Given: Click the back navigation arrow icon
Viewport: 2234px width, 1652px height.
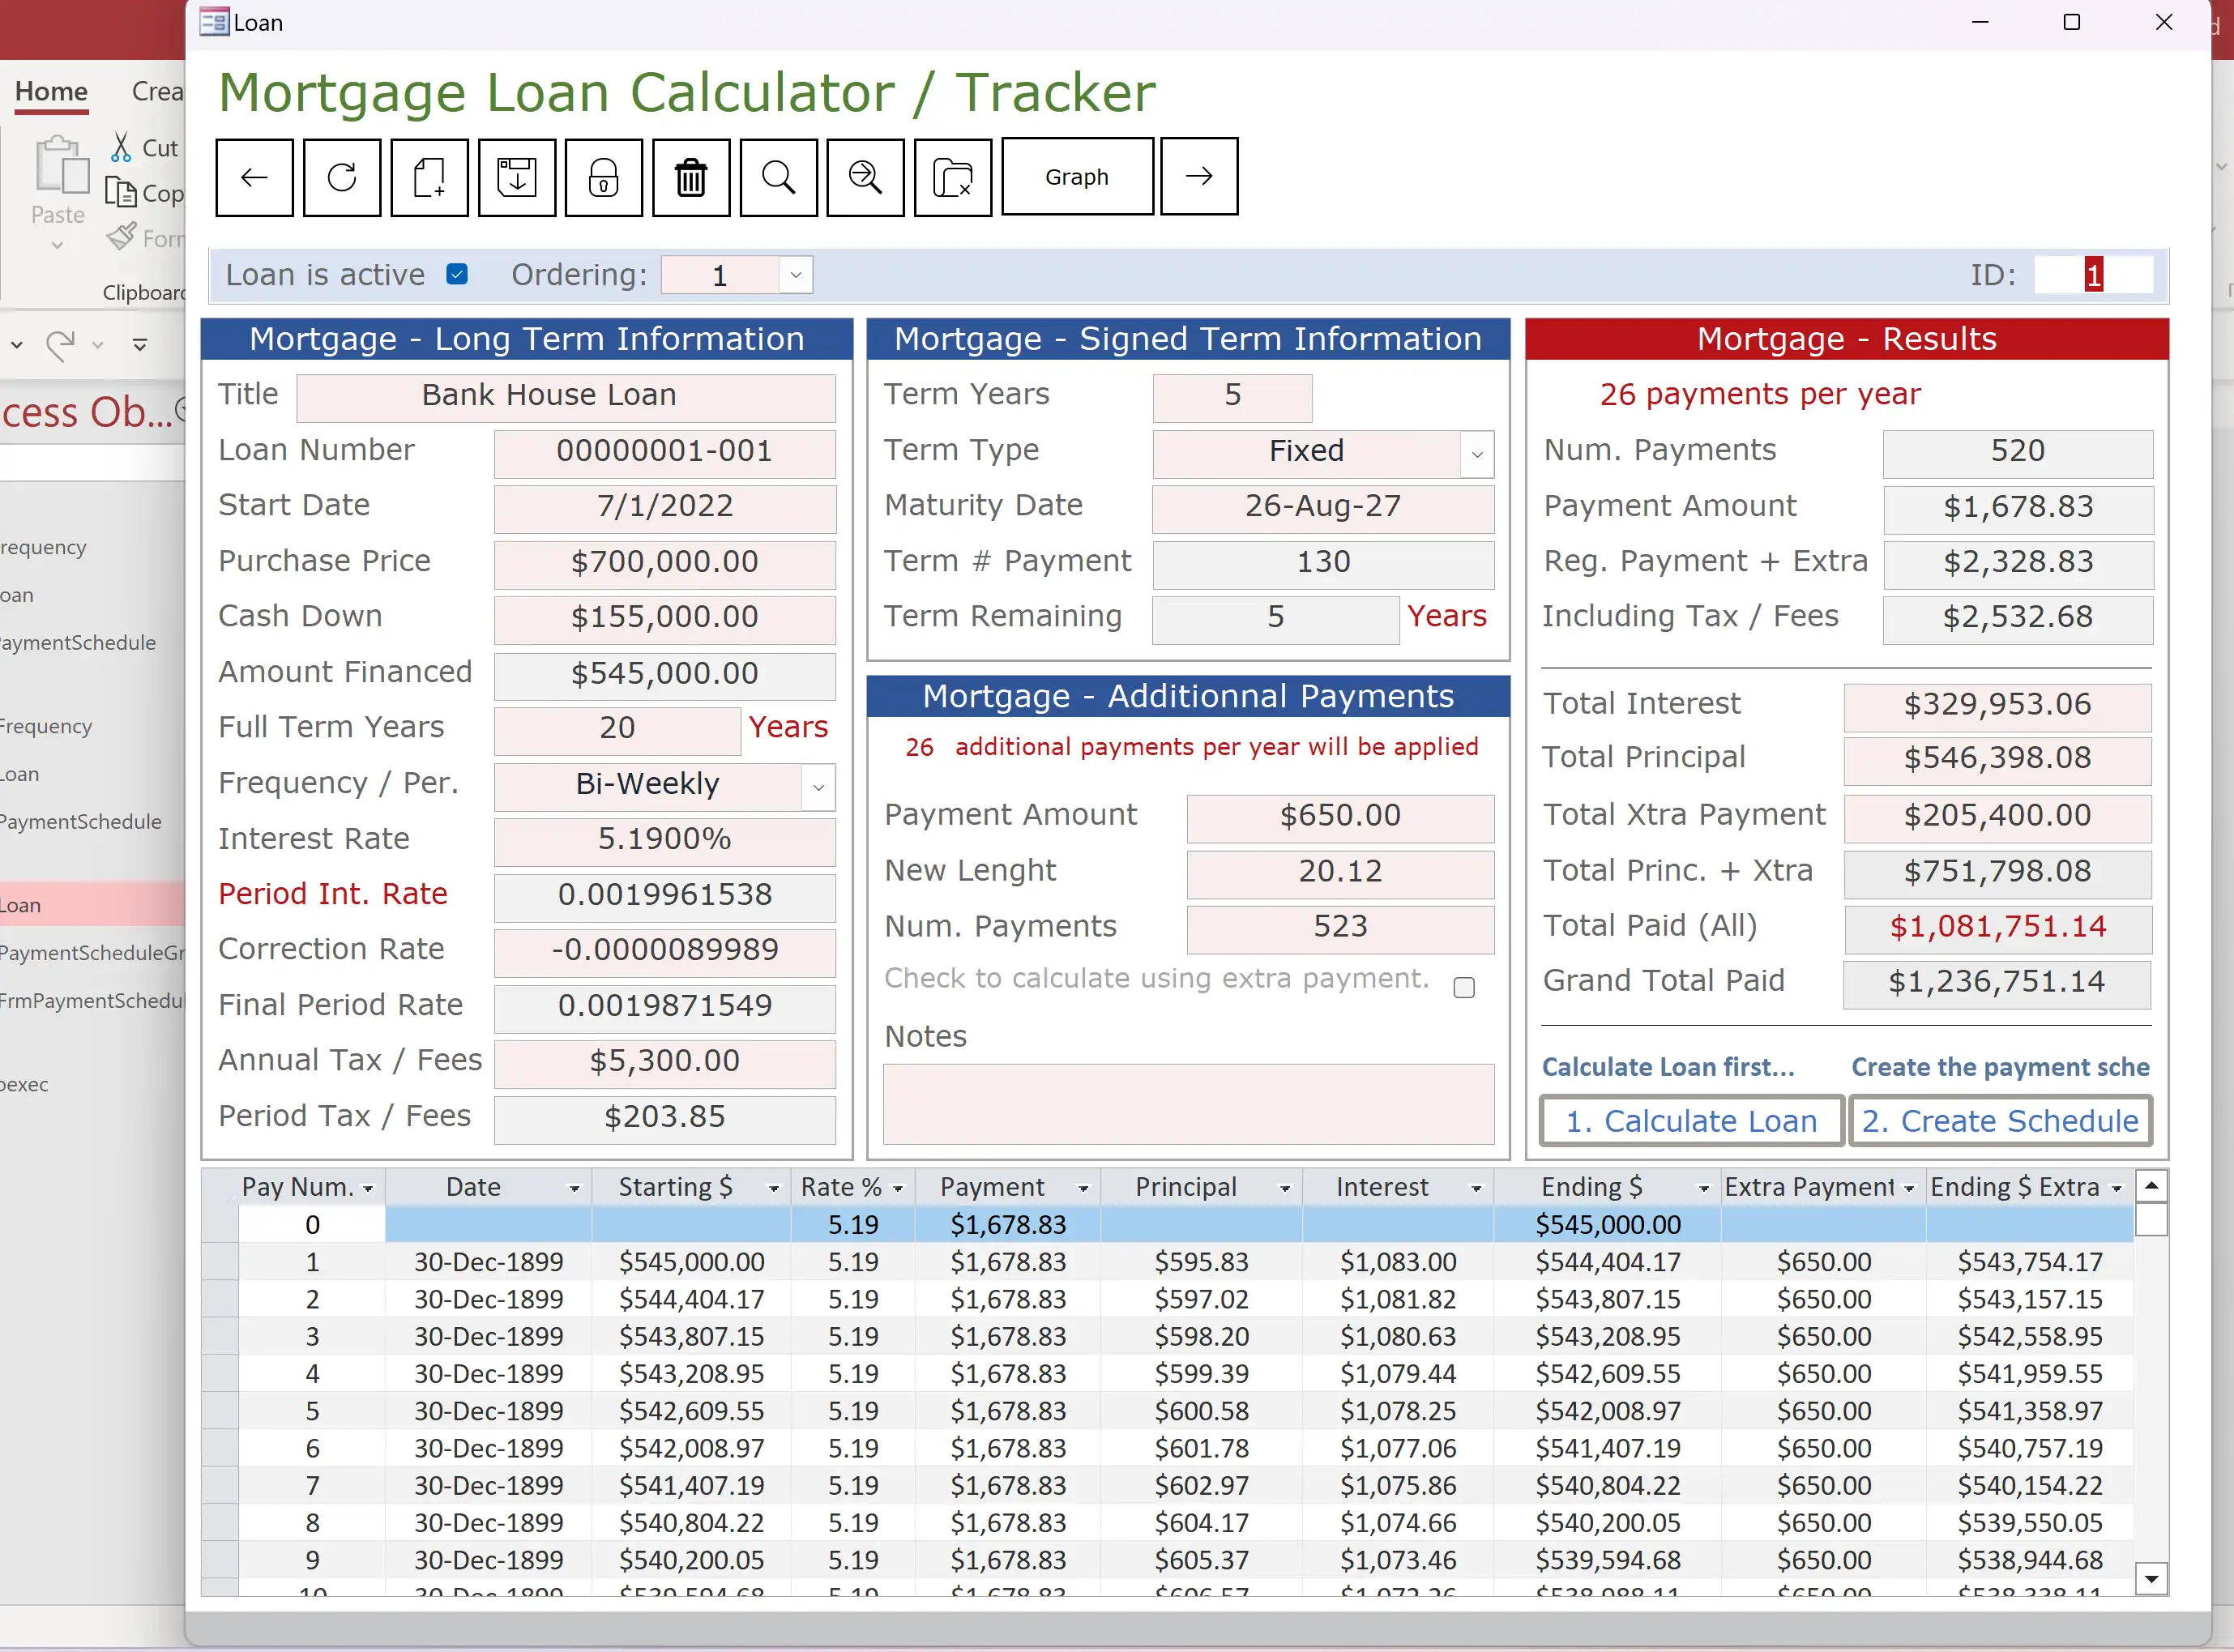Looking at the screenshot, I should 255,175.
